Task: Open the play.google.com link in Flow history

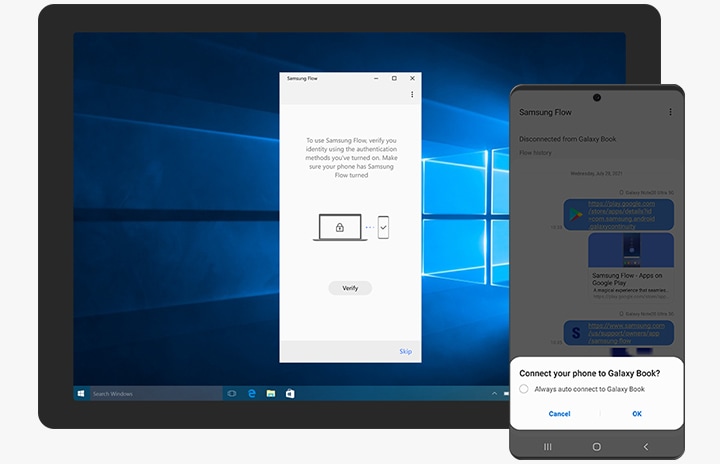Action: (x=630, y=215)
